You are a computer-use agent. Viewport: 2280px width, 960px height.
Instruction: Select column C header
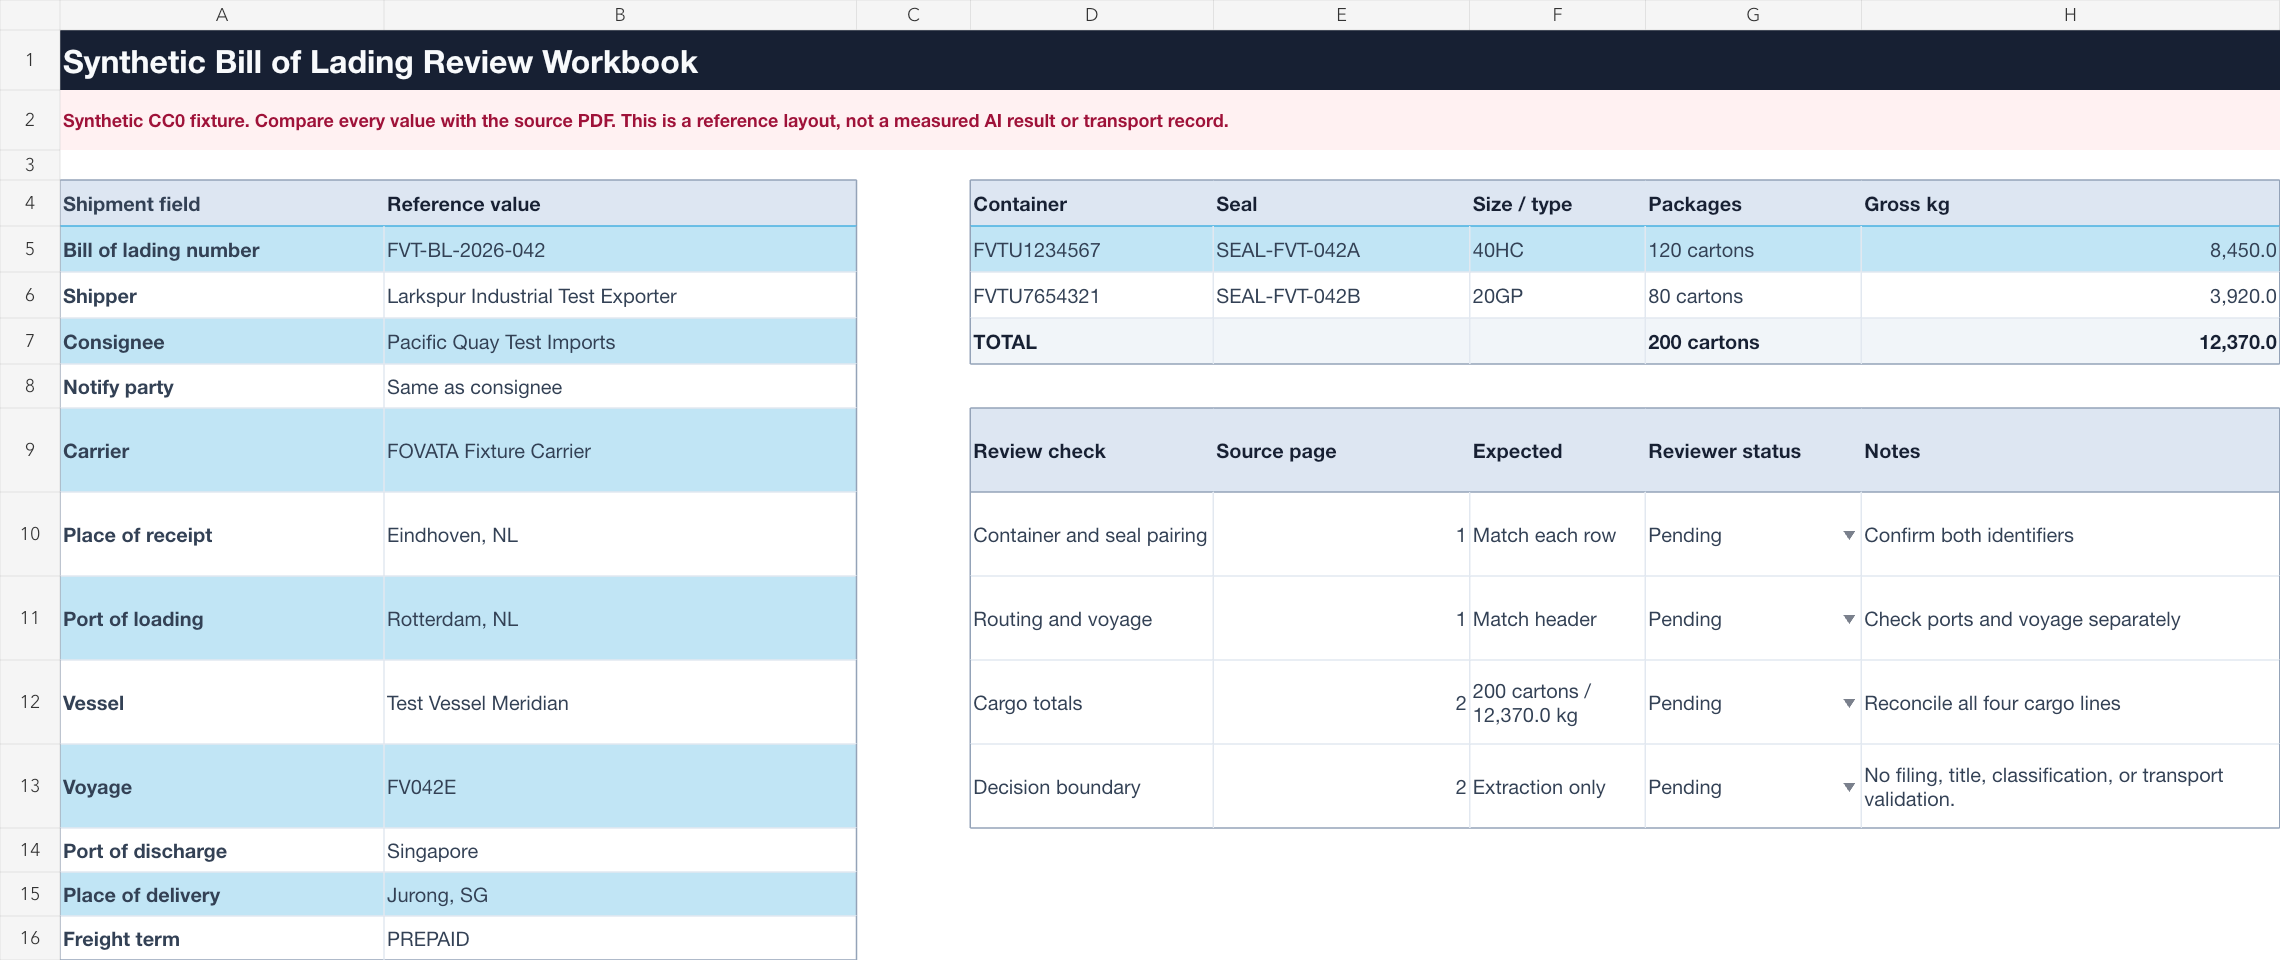913,14
